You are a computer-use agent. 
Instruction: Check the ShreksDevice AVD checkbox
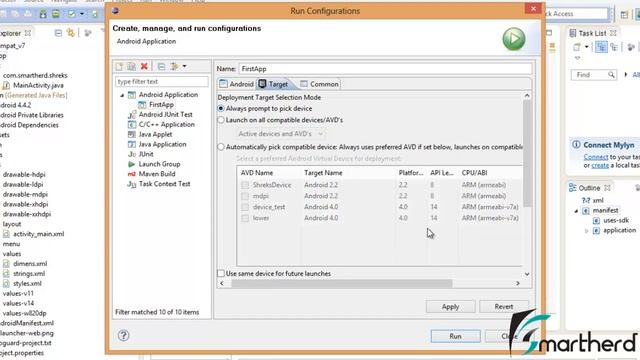pyautogui.click(x=245, y=185)
